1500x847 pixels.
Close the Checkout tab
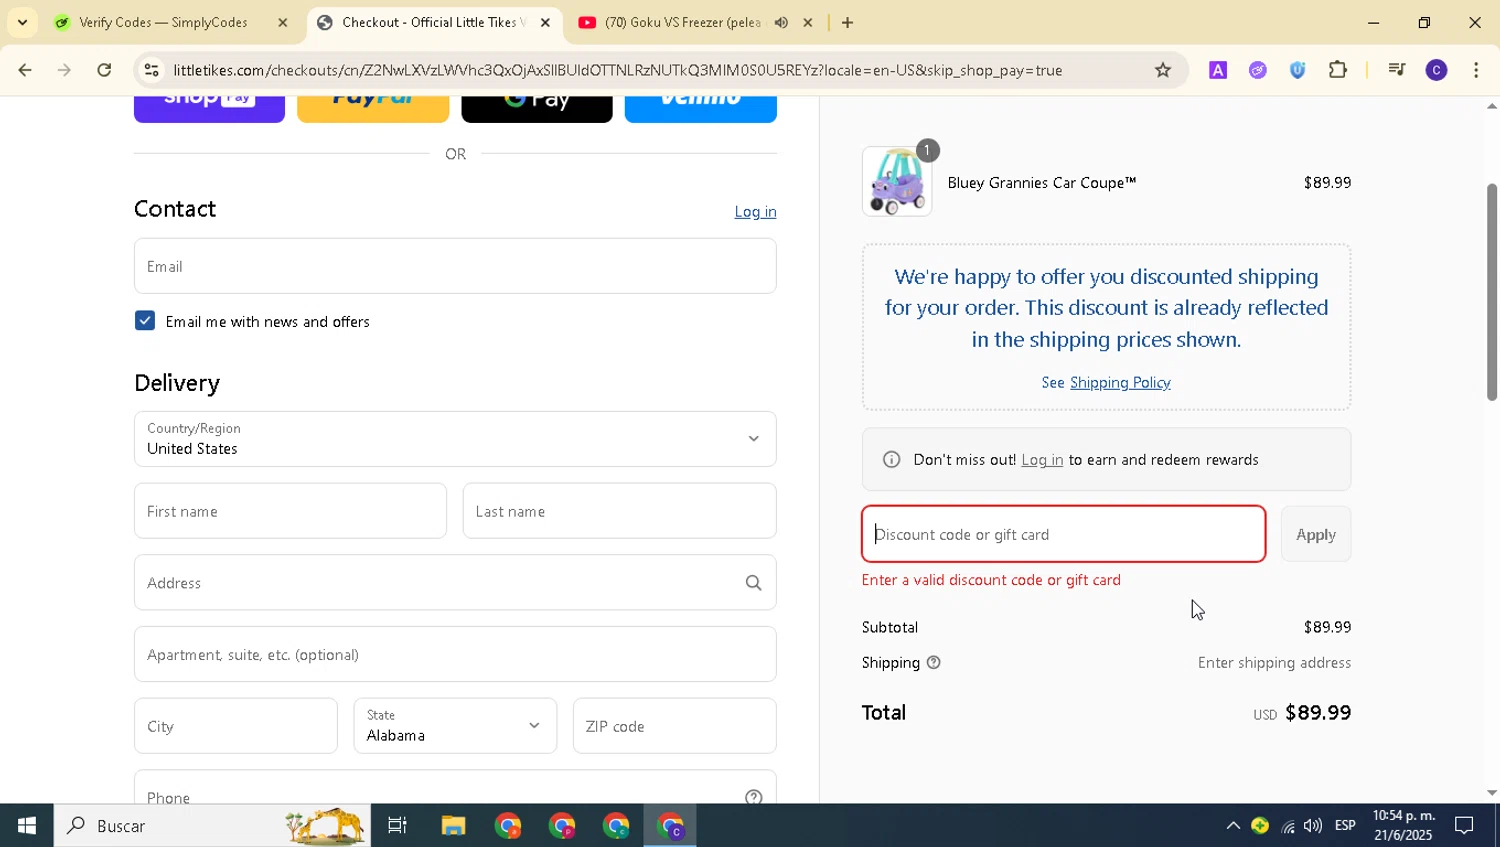[x=545, y=22]
